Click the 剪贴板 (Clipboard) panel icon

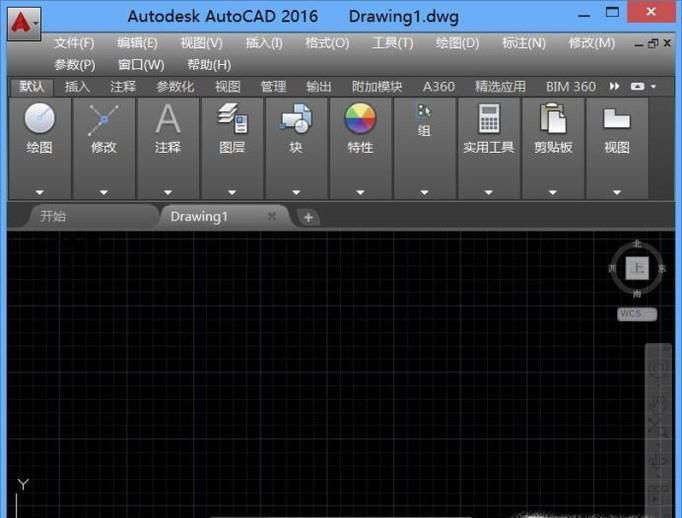[553, 119]
